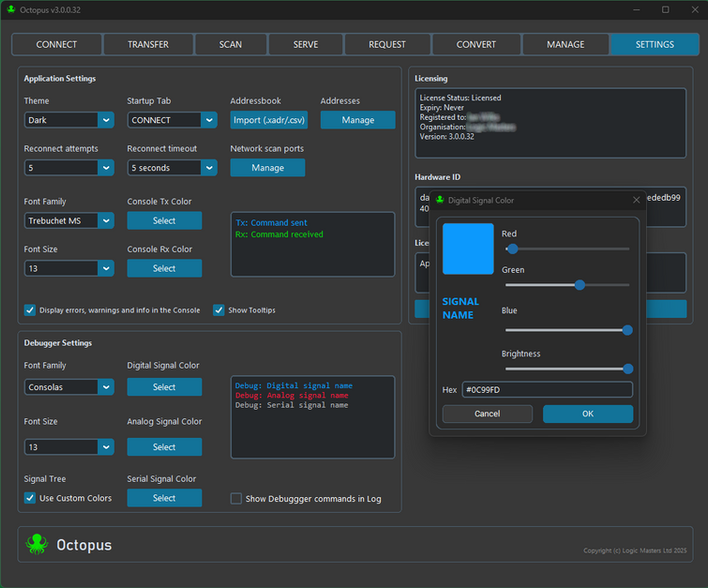Viewport: 708px width, 588px height.
Task: Click Import (.xadr/.csv) addressbook button
Action: [269, 120]
